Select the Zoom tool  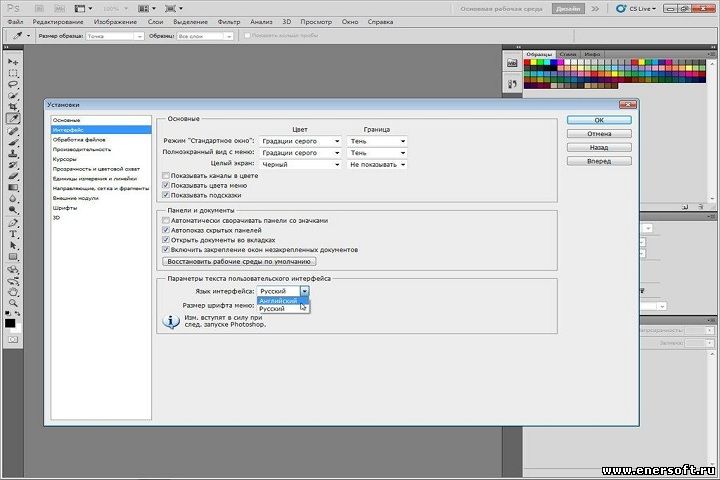[13, 303]
